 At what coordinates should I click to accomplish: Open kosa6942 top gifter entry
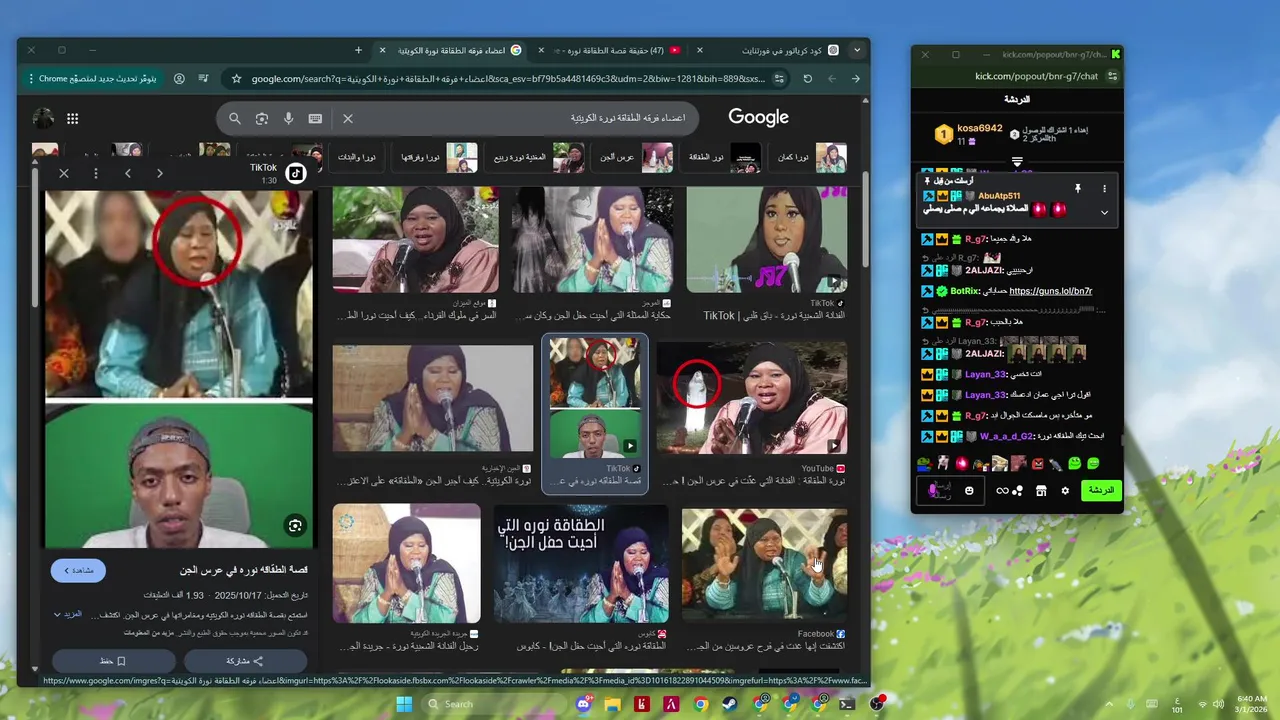pos(968,134)
